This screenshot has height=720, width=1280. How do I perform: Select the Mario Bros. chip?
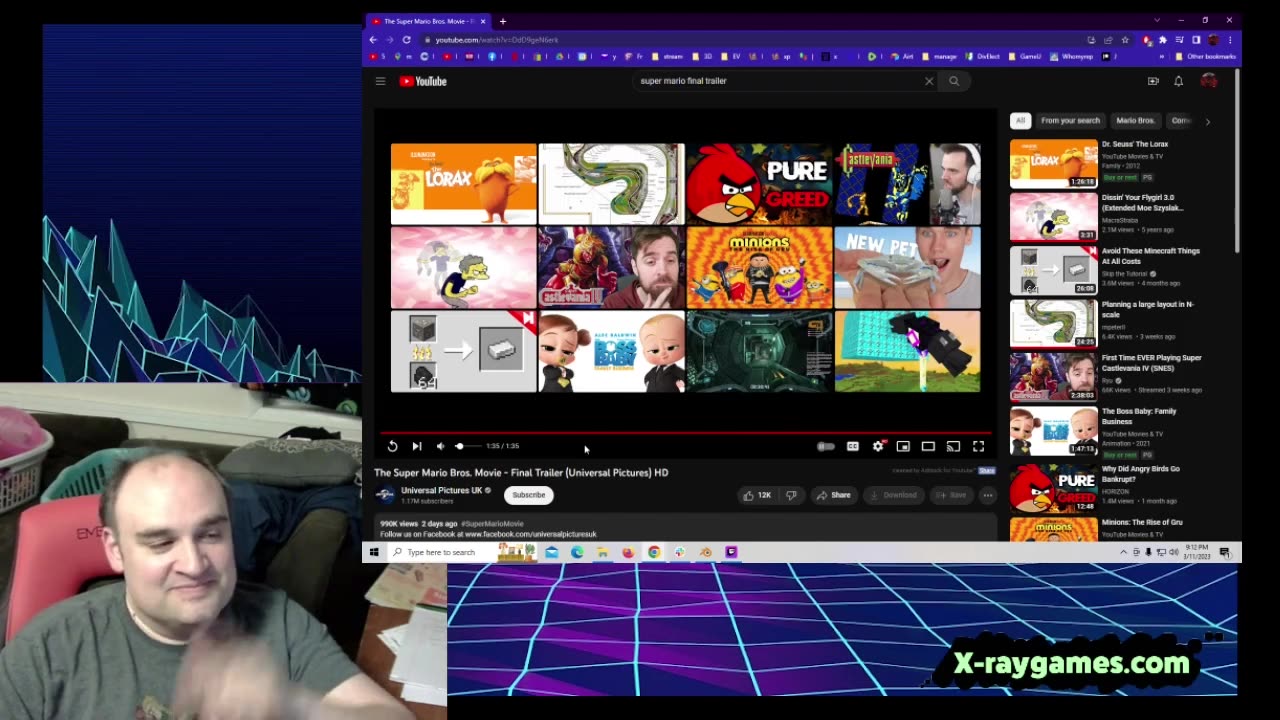1135,121
